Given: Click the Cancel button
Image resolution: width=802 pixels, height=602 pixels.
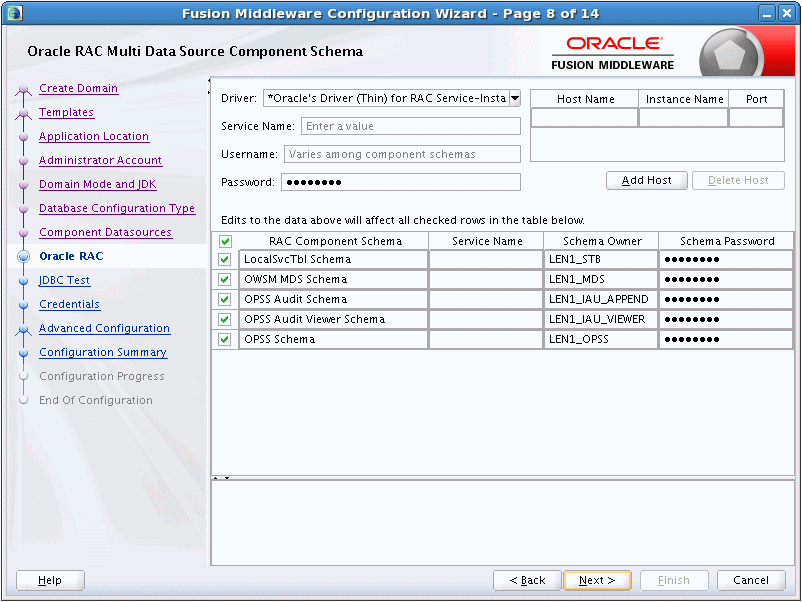Looking at the screenshot, I should [x=751, y=581].
